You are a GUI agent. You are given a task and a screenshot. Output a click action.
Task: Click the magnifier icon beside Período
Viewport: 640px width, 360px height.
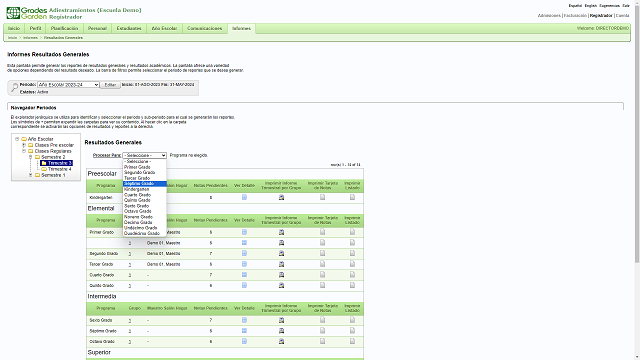coord(15,87)
